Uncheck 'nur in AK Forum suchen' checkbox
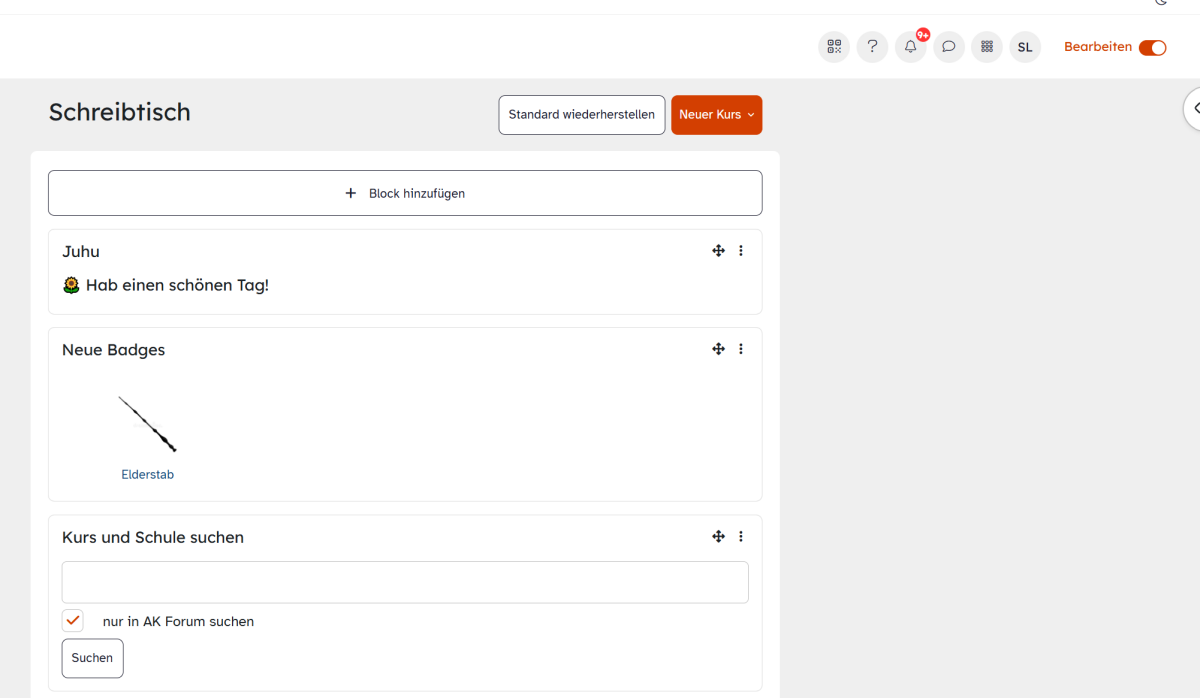 pyautogui.click(x=73, y=621)
